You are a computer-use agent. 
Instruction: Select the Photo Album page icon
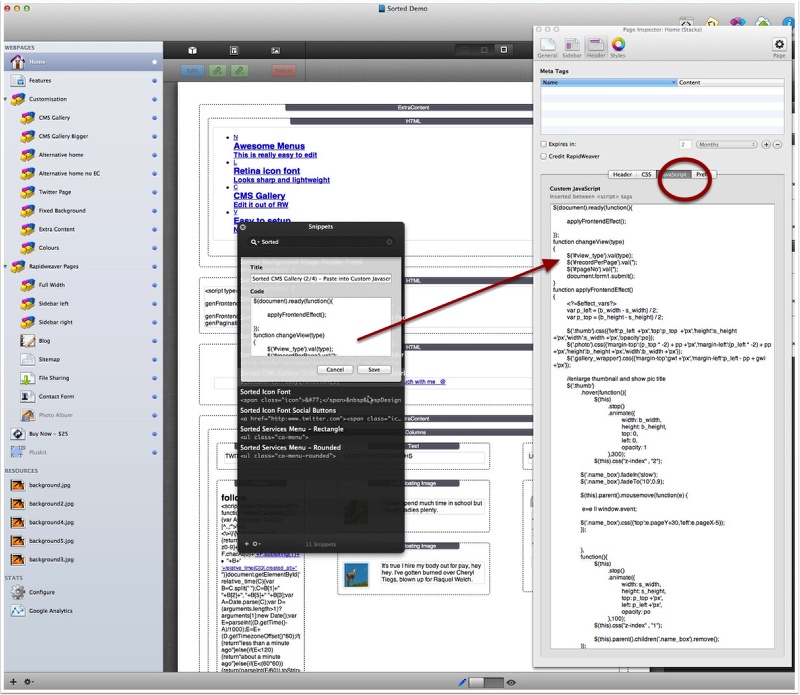click(28, 415)
